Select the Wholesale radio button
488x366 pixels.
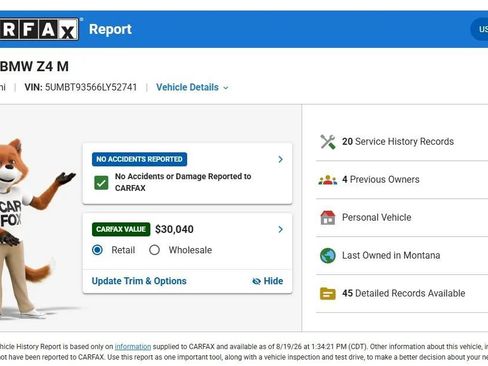[154, 250]
